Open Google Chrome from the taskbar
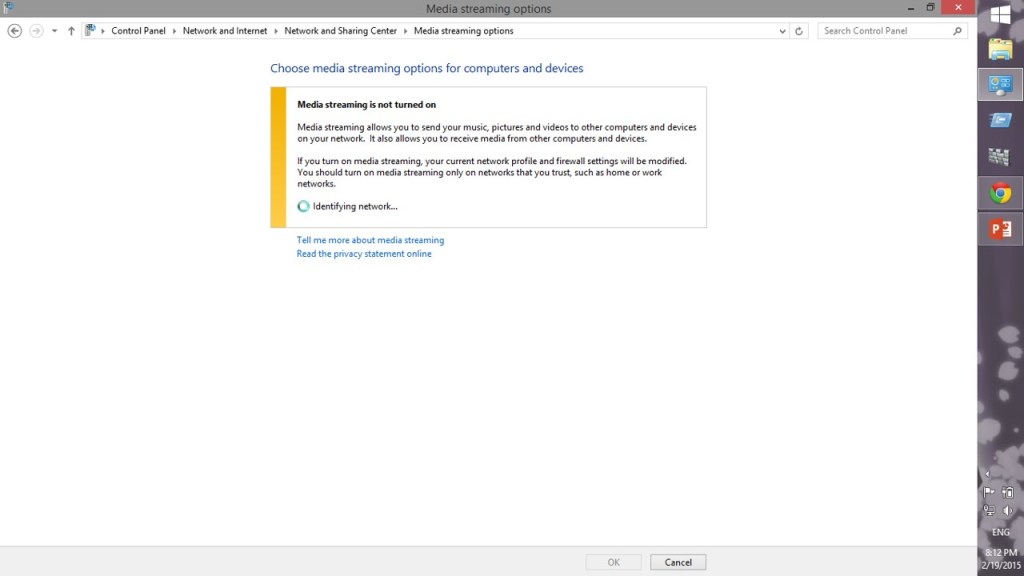1024x576 pixels. (1000, 194)
